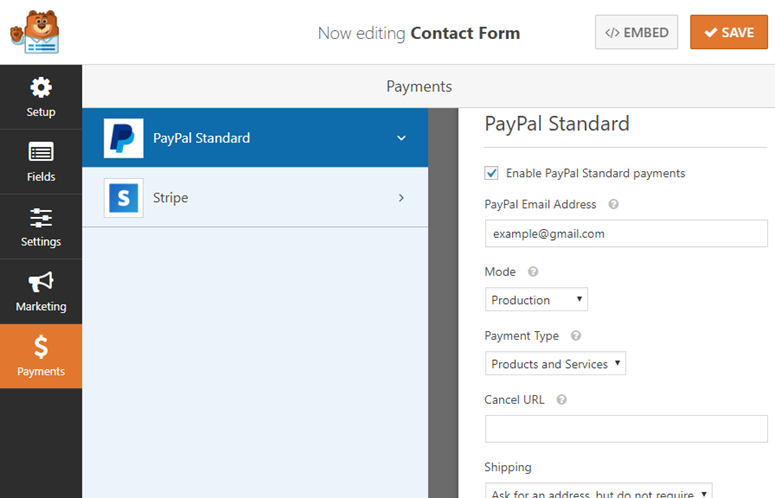Viewport: 775px width, 498px height.
Task: Click the Embed button
Action: coord(636,32)
